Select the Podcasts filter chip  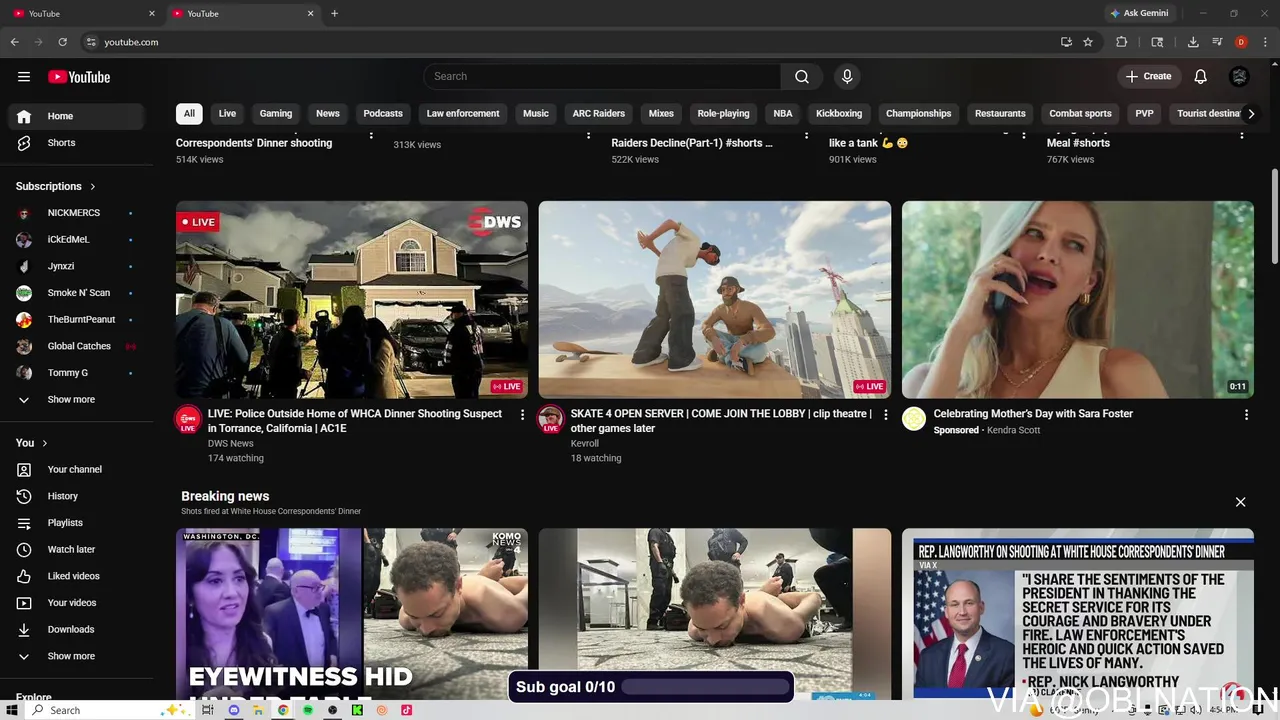[x=383, y=114]
